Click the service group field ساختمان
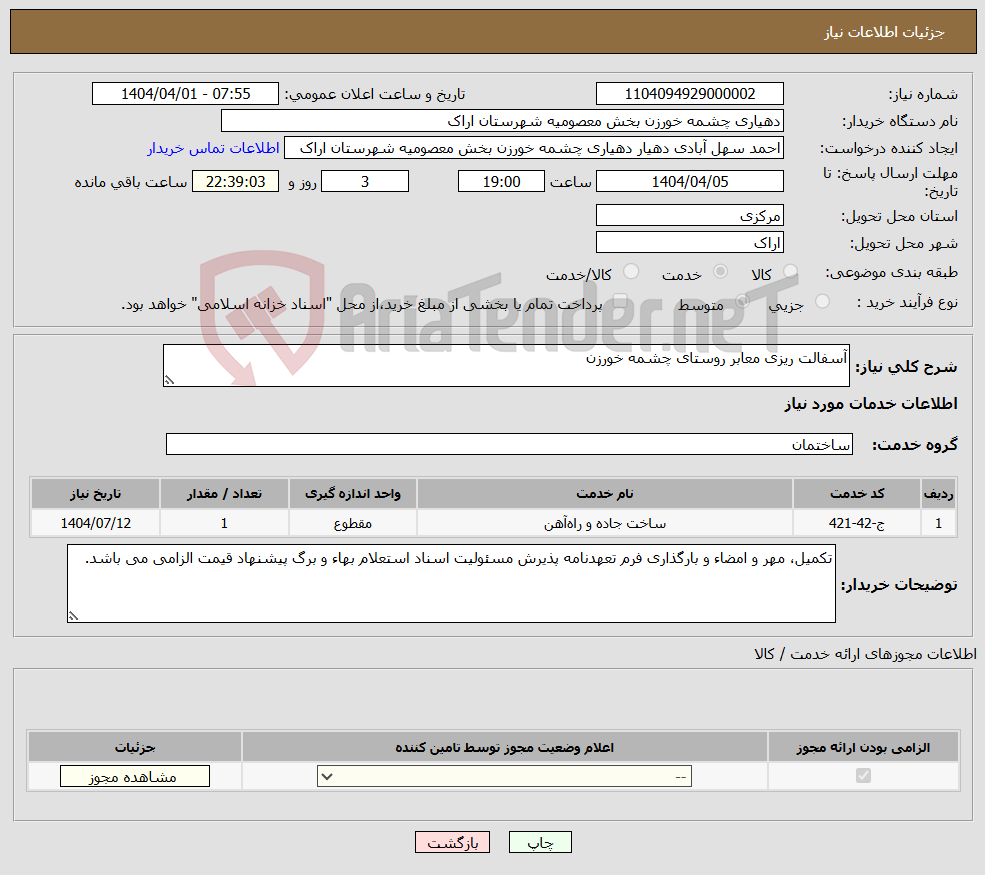985x875 pixels. (x=509, y=444)
